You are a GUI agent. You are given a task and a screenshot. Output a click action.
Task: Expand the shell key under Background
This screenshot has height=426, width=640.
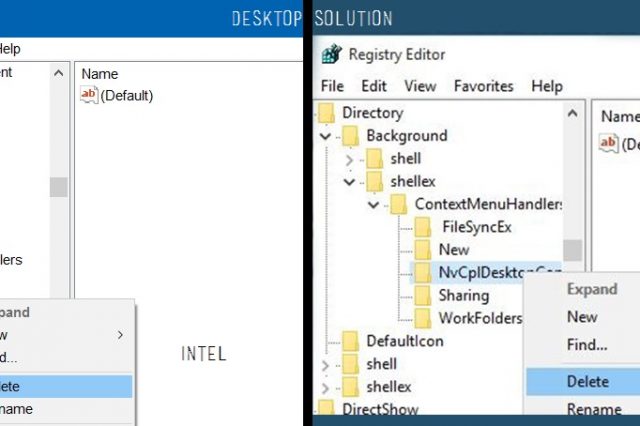[x=349, y=159]
